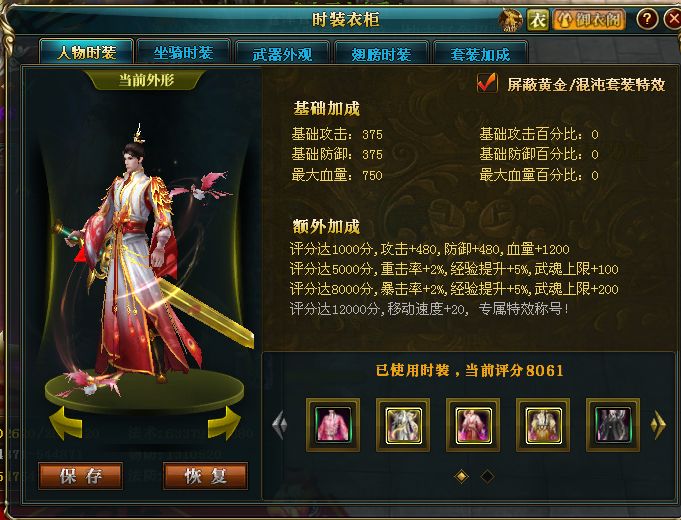The height and width of the screenshot is (520, 681).
Task: Select the second page indicator diamond
Action: tap(487, 477)
